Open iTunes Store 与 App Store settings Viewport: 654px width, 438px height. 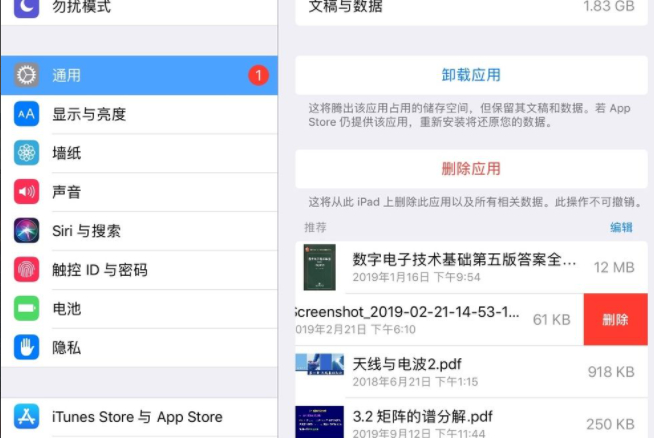[x=139, y=417]
